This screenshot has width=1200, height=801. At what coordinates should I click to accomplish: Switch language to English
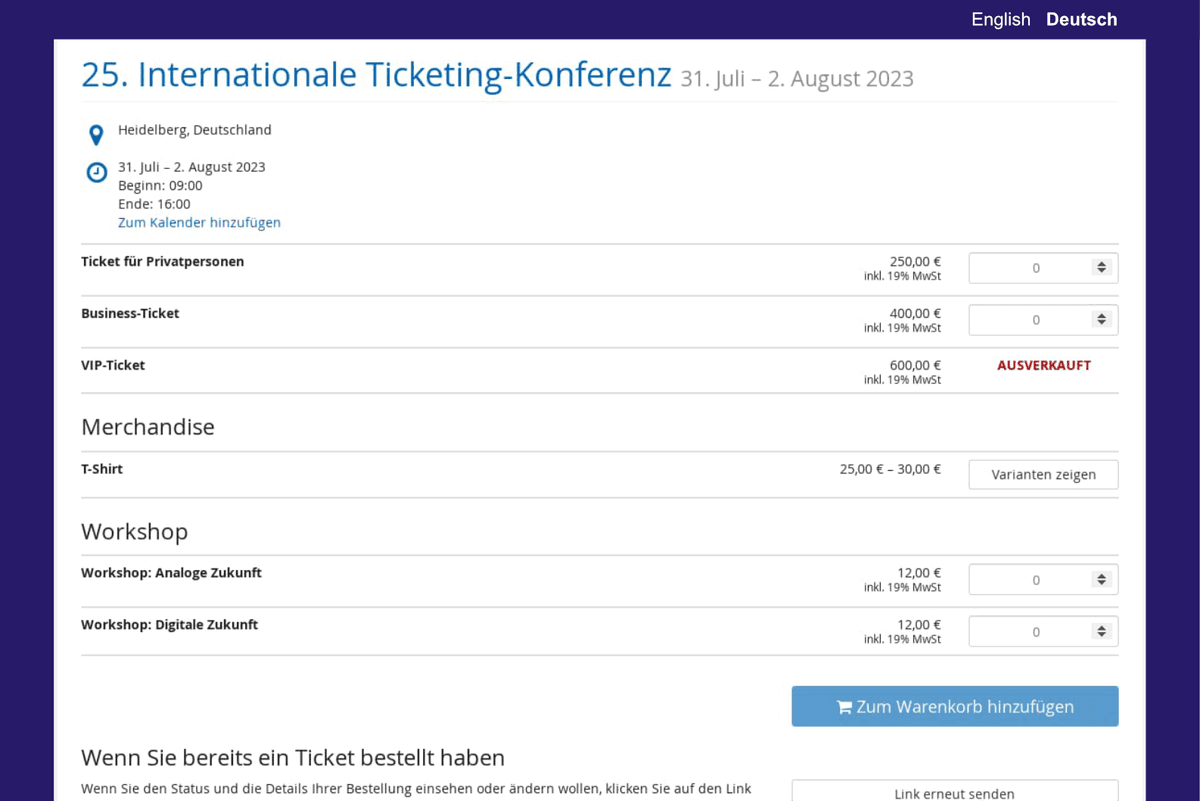click(1000, 19)
